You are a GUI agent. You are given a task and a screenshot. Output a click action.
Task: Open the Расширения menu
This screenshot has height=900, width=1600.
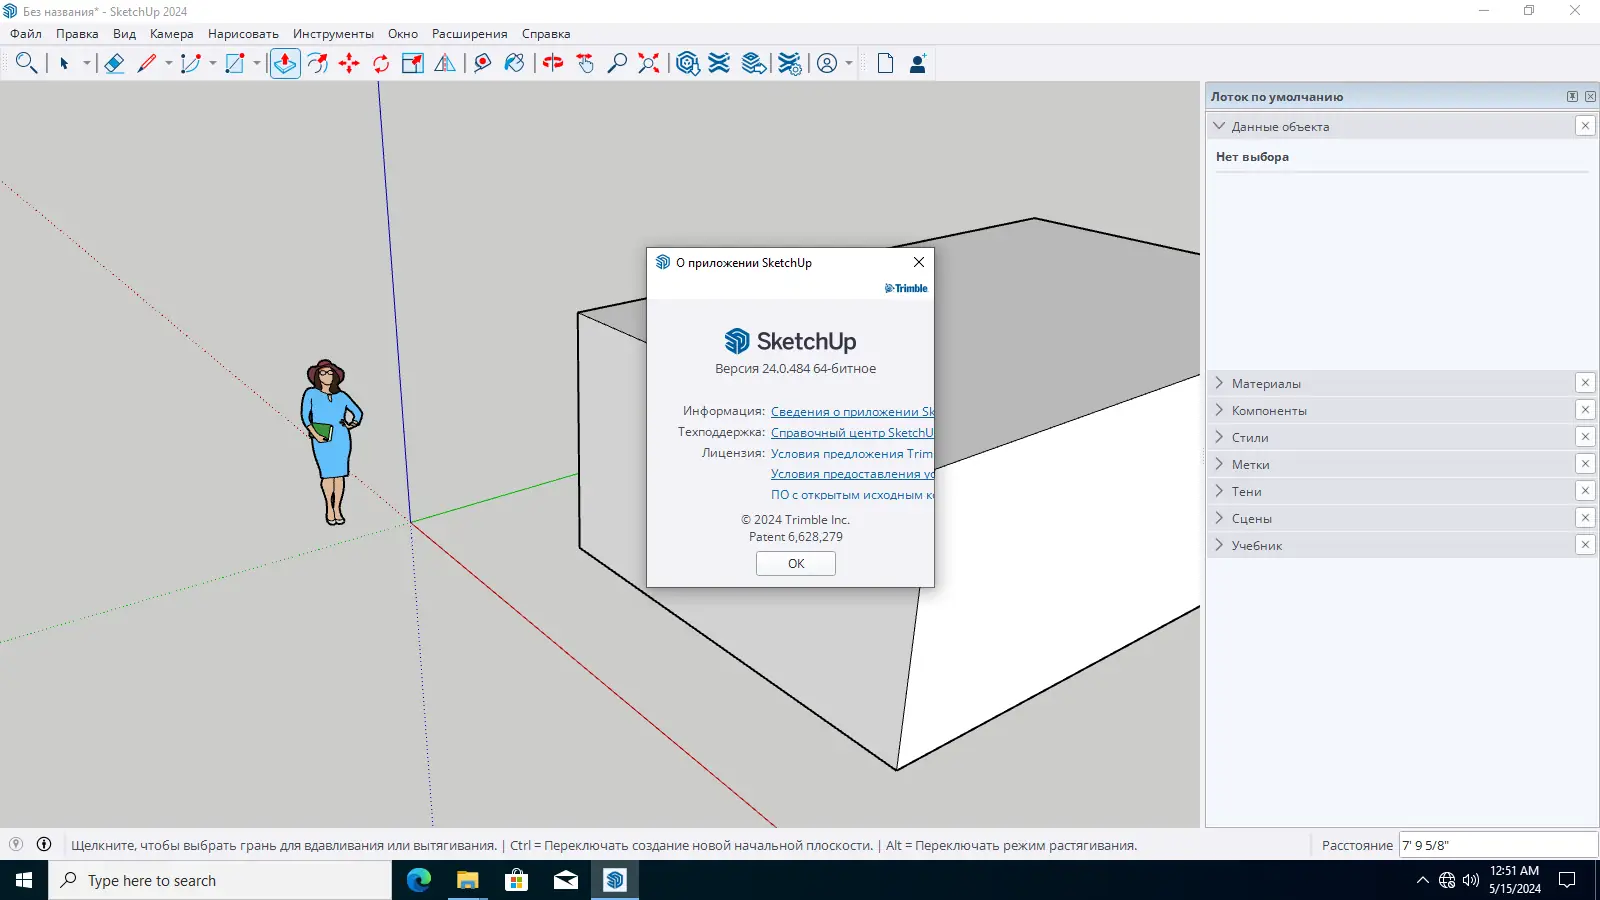(x=470, y=34)
